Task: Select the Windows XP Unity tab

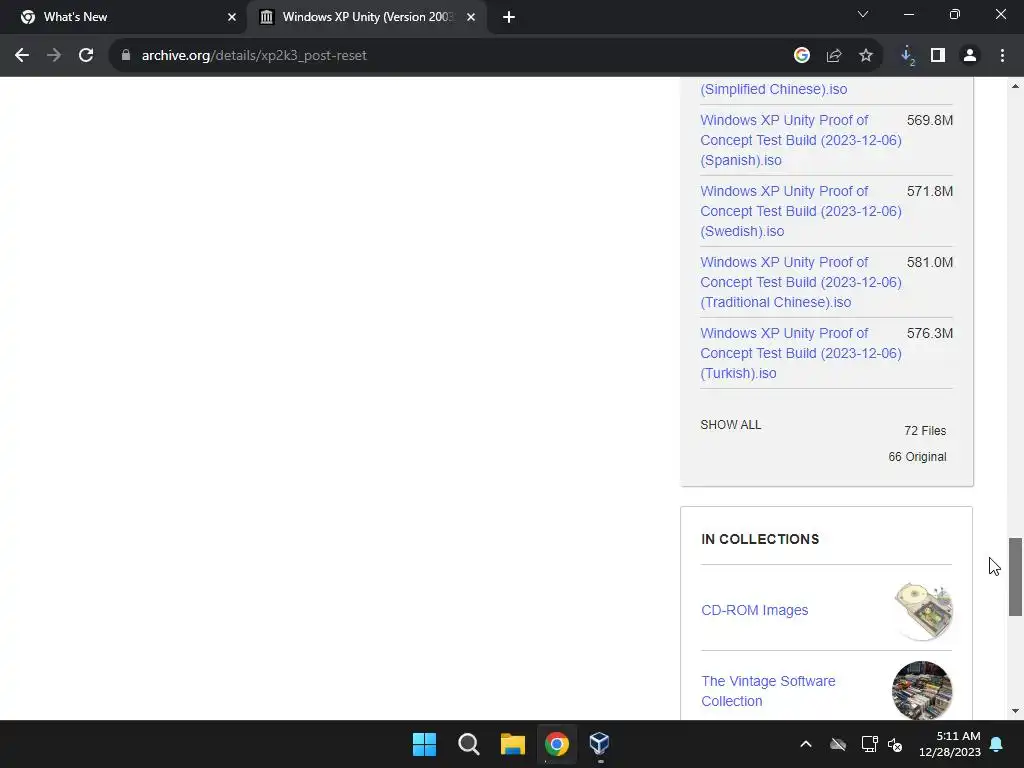Action: point(366,17)
